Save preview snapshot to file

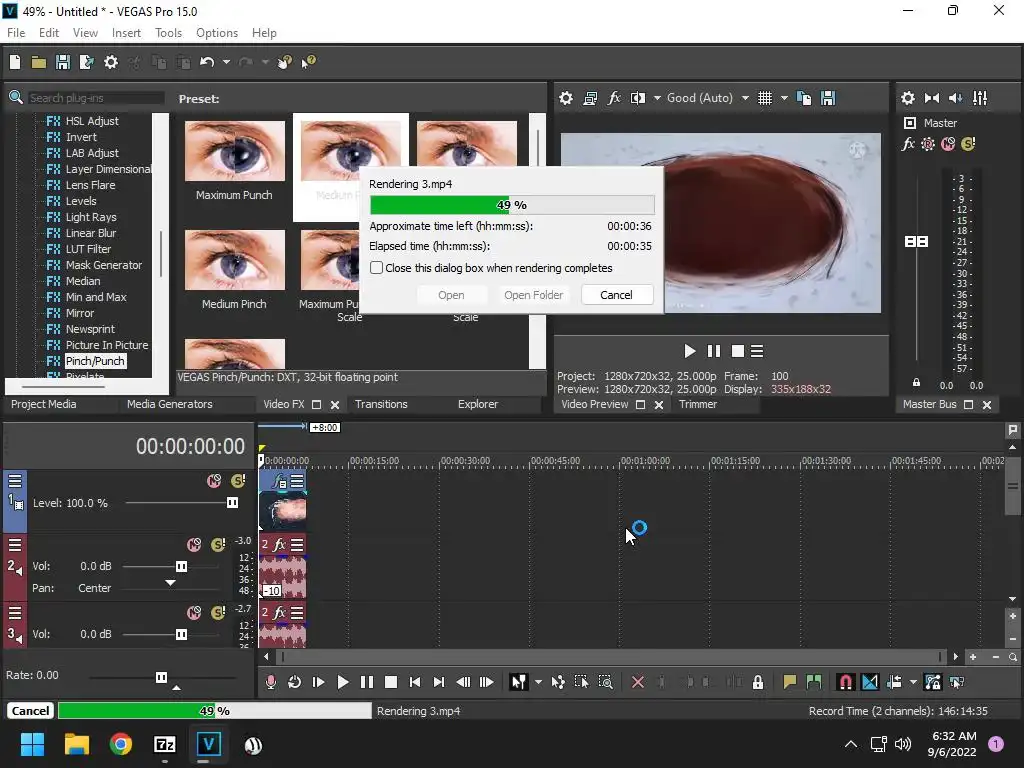click(828, 98)
